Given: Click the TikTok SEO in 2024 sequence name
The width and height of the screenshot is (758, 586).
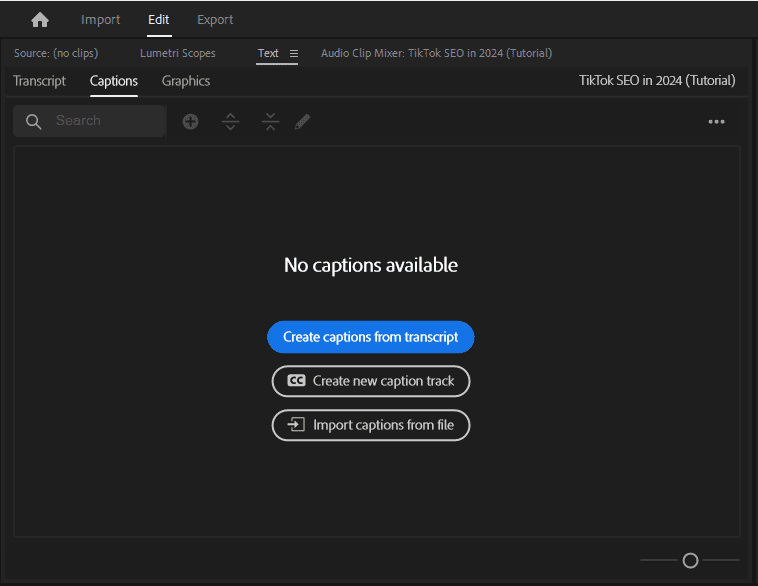Looking at the screenshot, I should [x=657, y=80].
